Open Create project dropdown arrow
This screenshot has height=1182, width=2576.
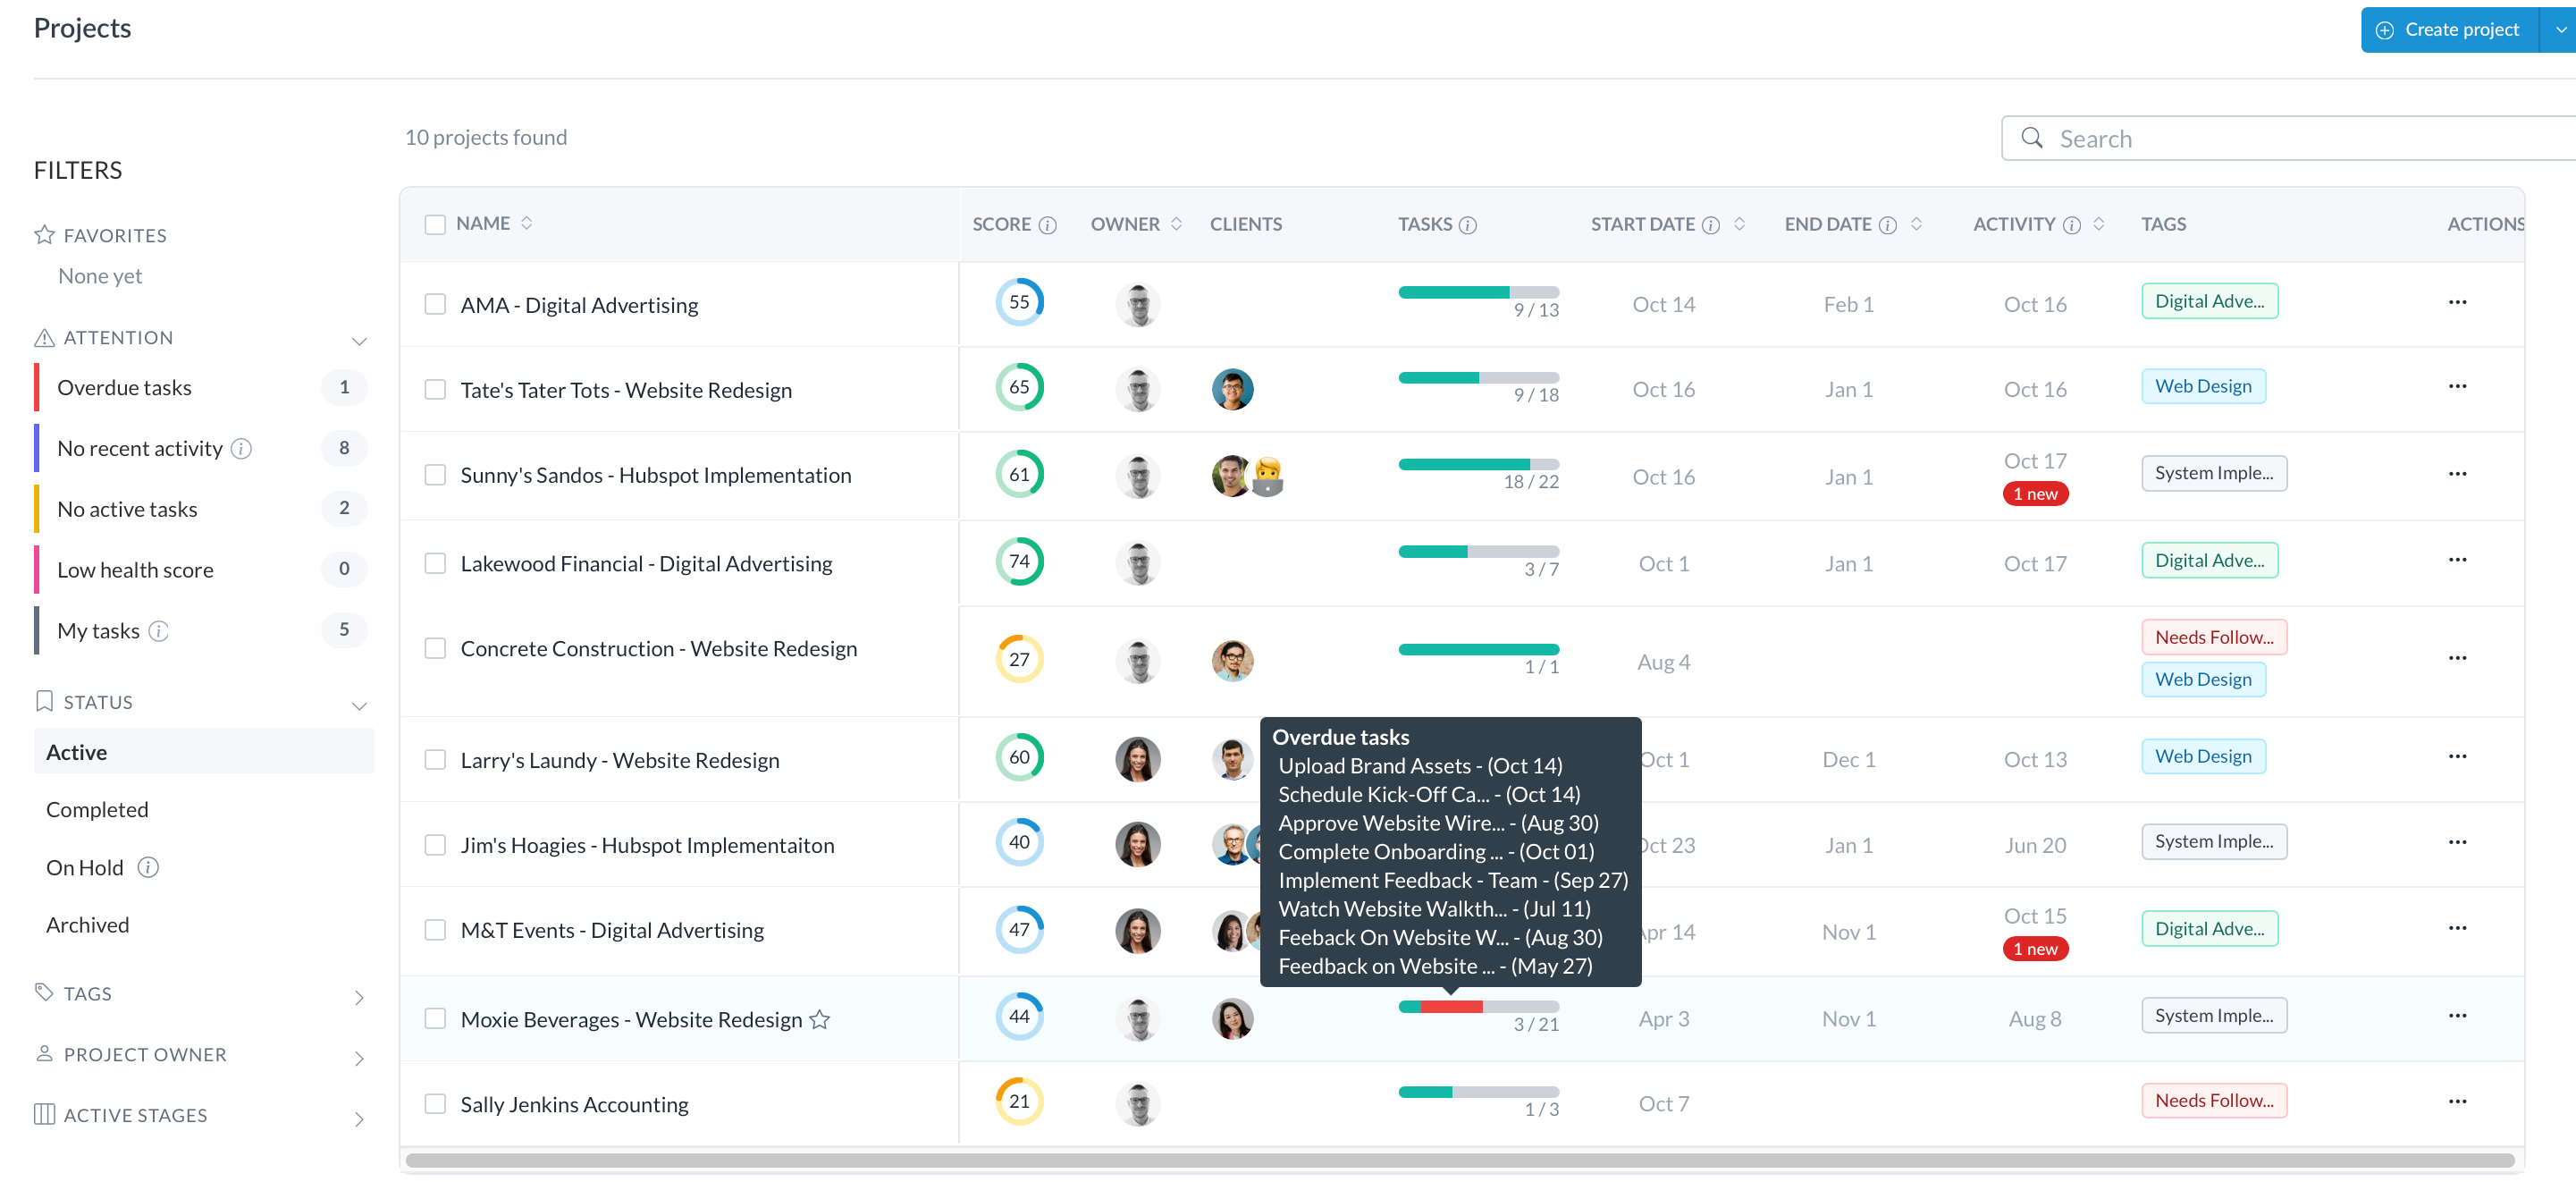coord(2560,30)
